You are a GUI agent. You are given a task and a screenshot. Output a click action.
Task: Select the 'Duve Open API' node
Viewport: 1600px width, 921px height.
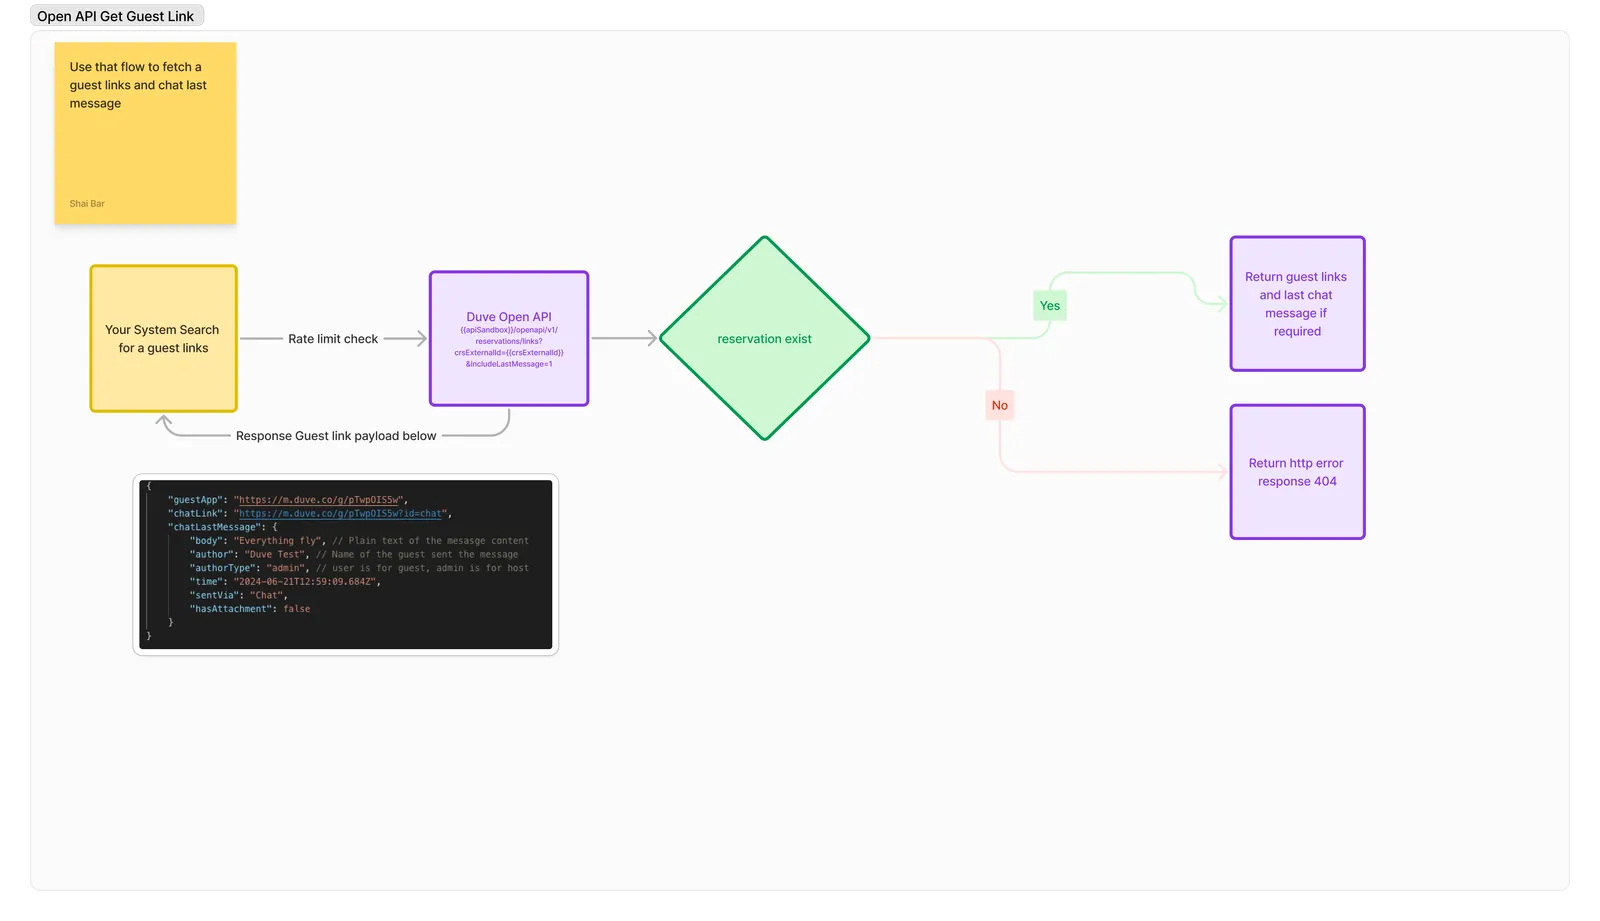509,339
